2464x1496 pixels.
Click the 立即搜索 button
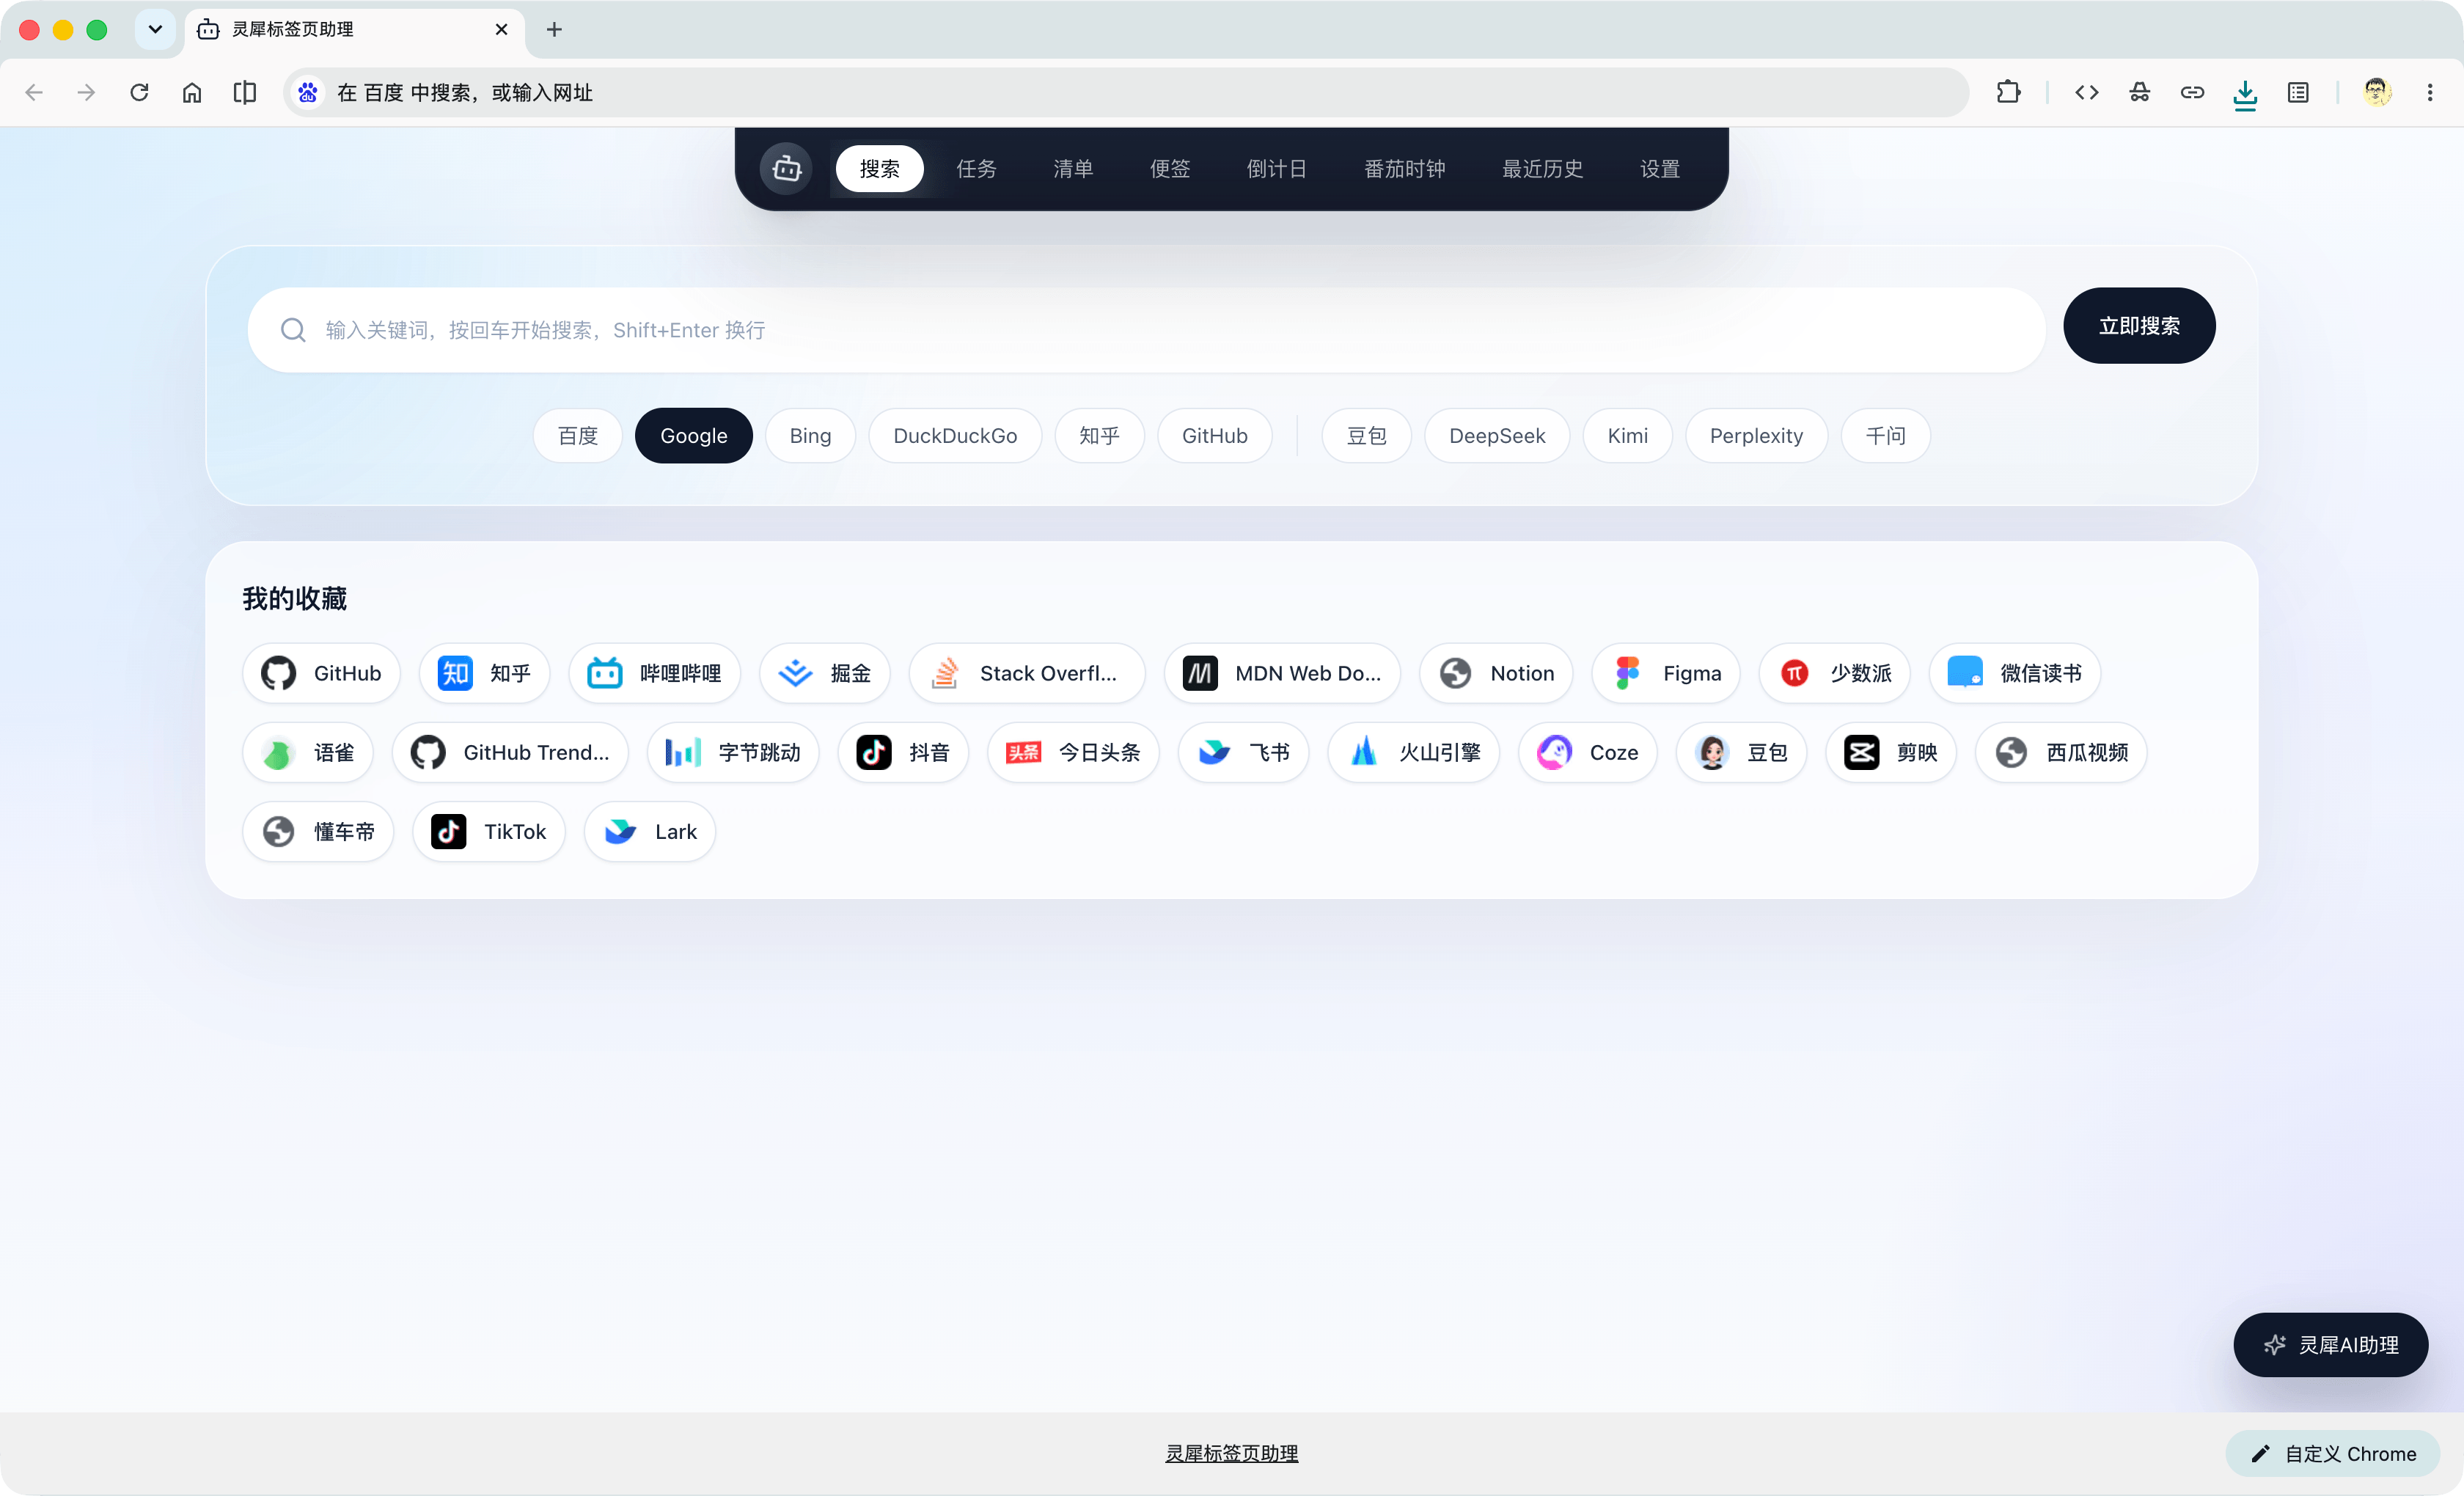point(2139,326)
